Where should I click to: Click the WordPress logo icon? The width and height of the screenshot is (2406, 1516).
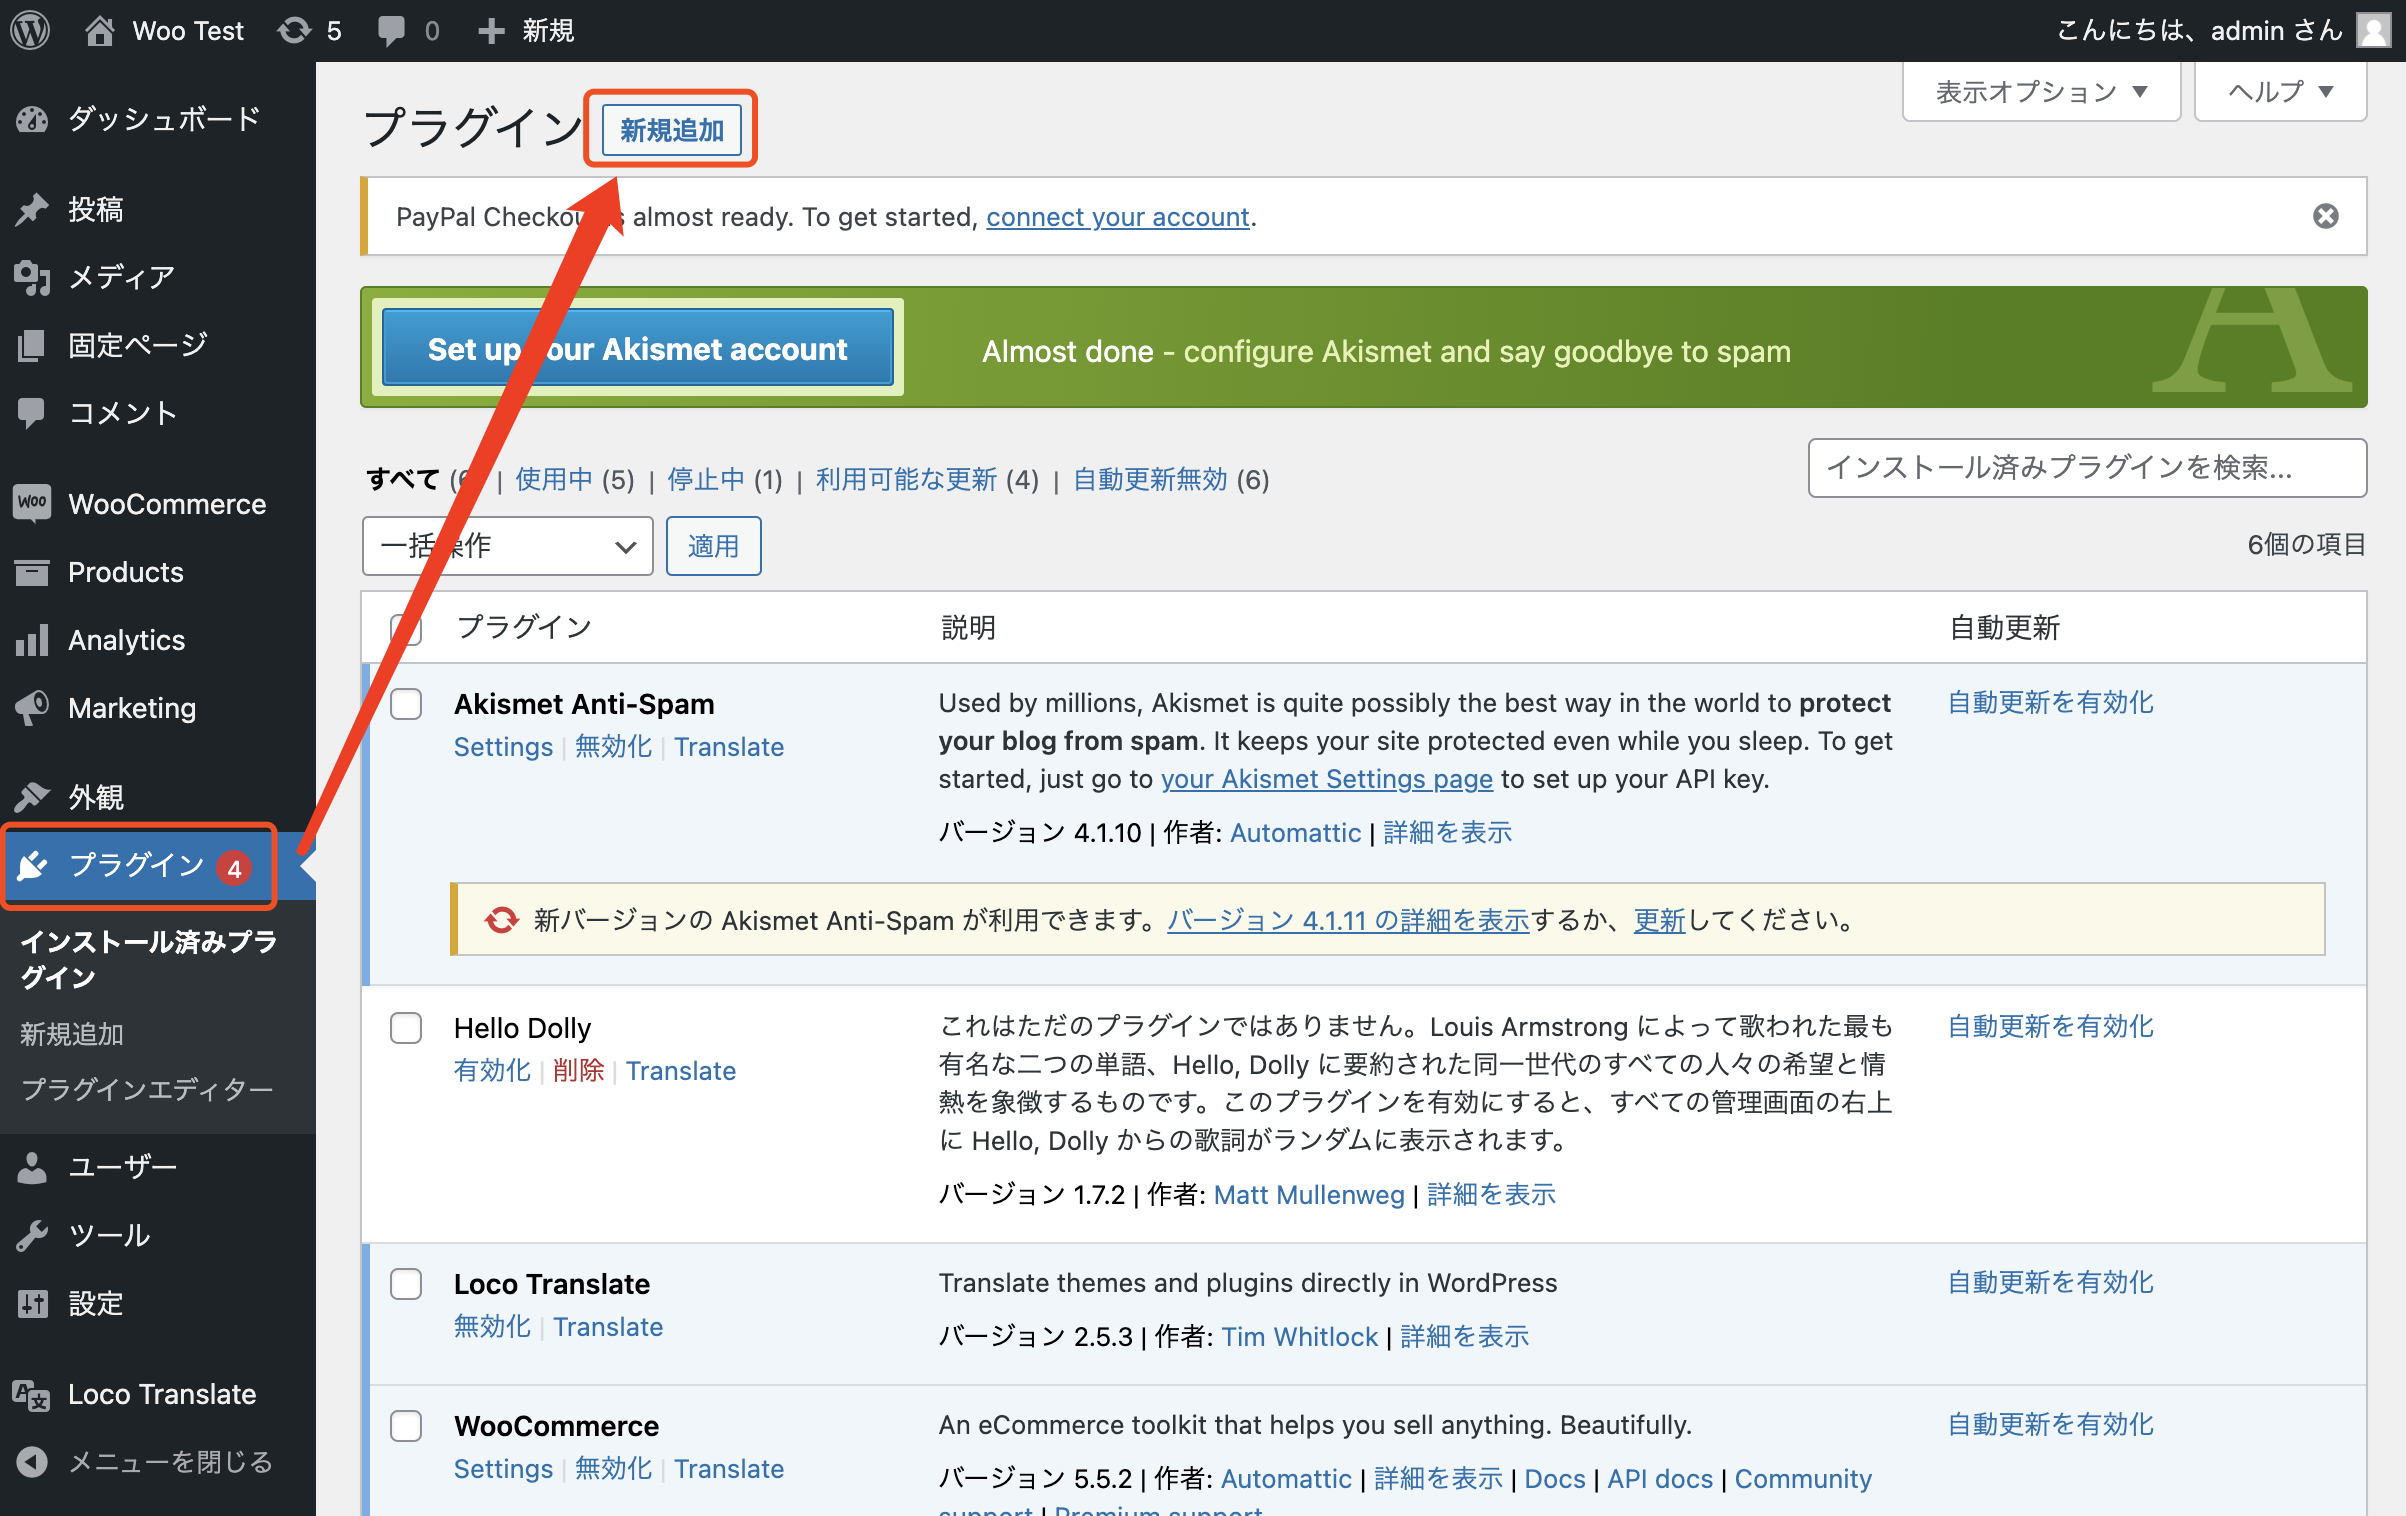click(x=30, y=30)
